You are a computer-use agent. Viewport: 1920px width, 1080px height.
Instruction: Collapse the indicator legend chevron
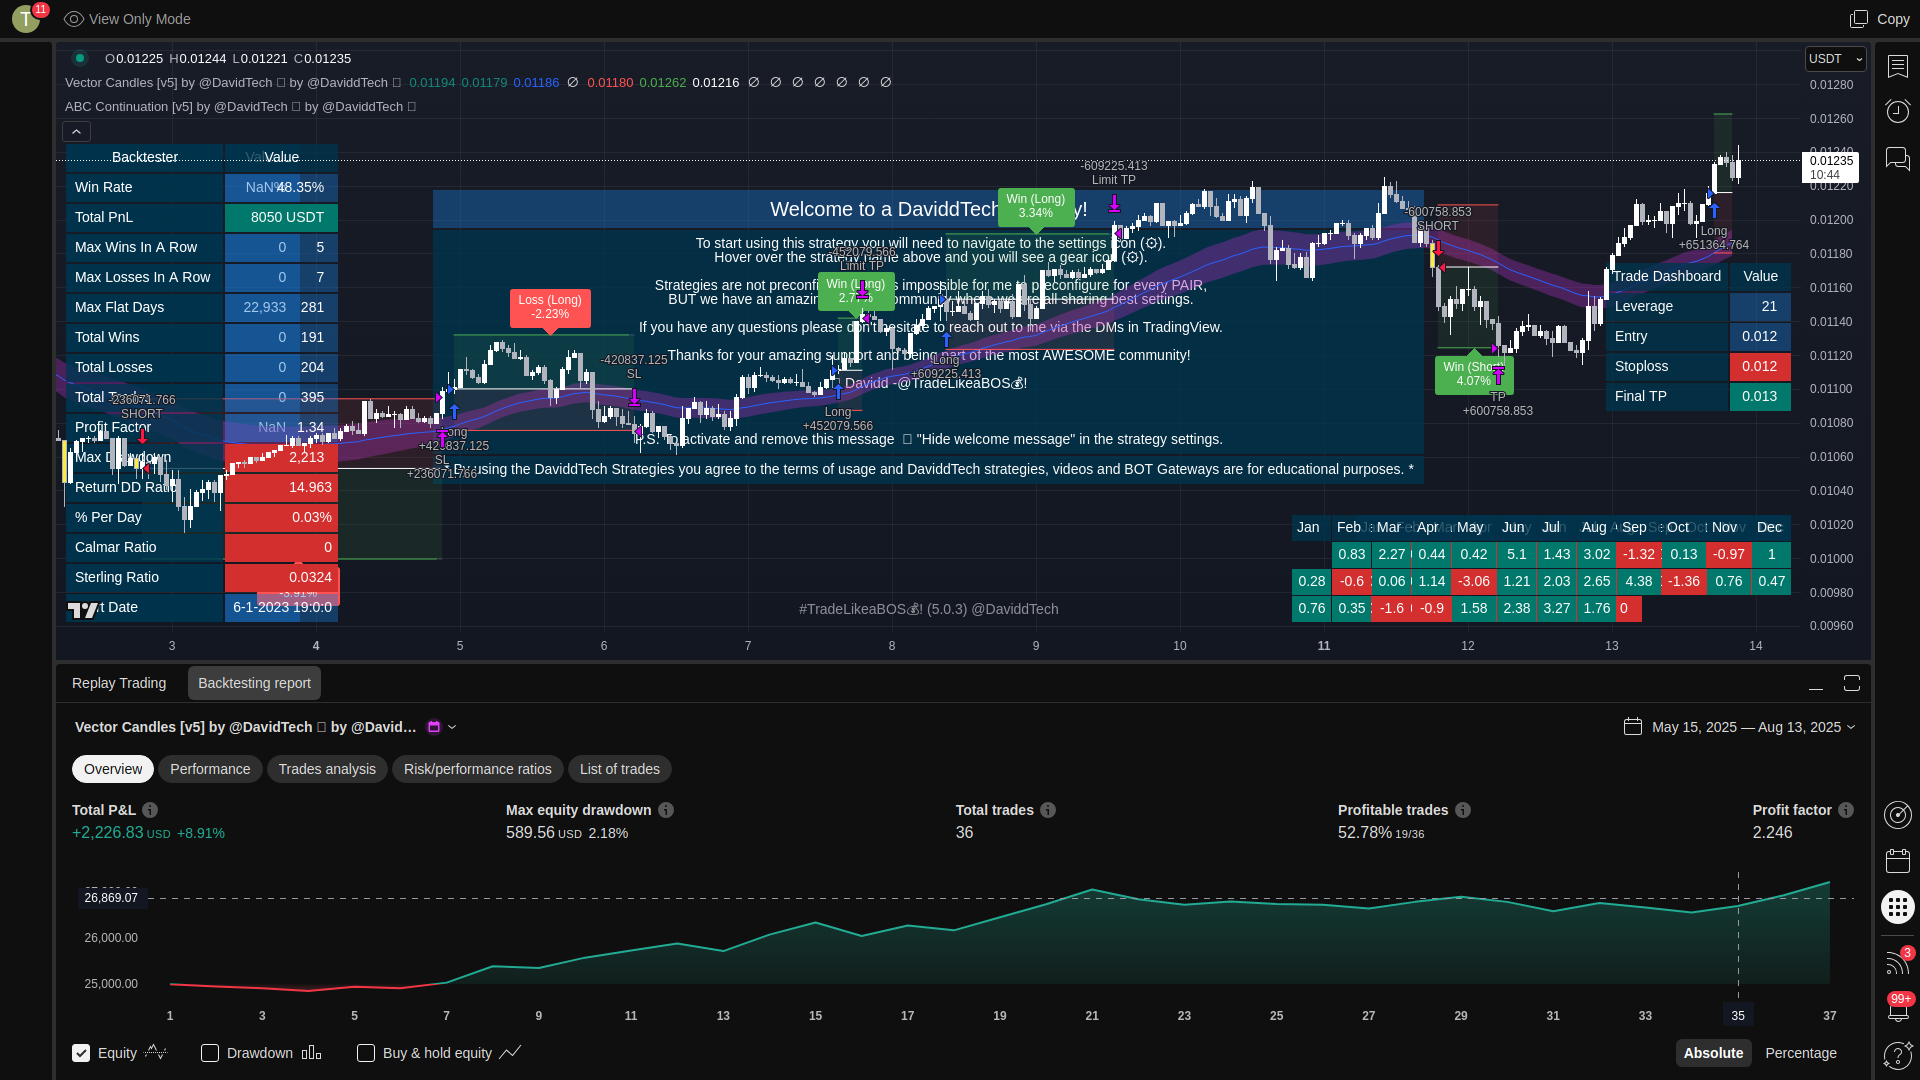pyautogui.click(x=77, y=131)
